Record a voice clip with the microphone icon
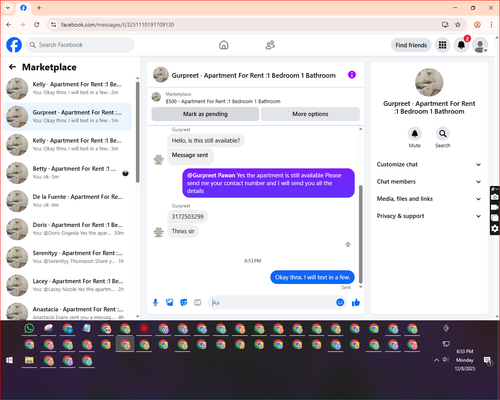500x400 pixels. (155, 302)
